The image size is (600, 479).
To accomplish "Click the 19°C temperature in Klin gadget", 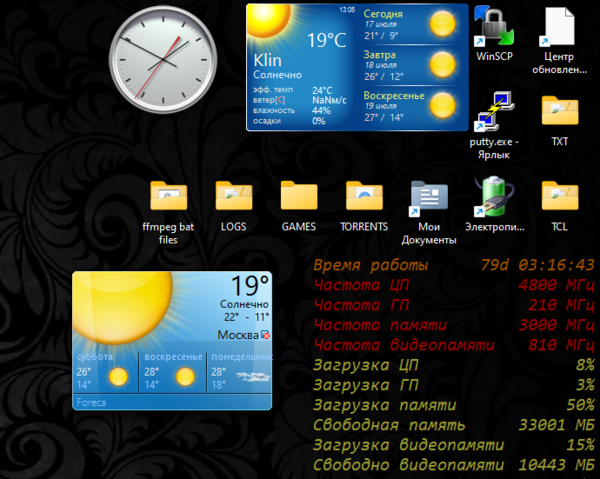I will (326, 40).
